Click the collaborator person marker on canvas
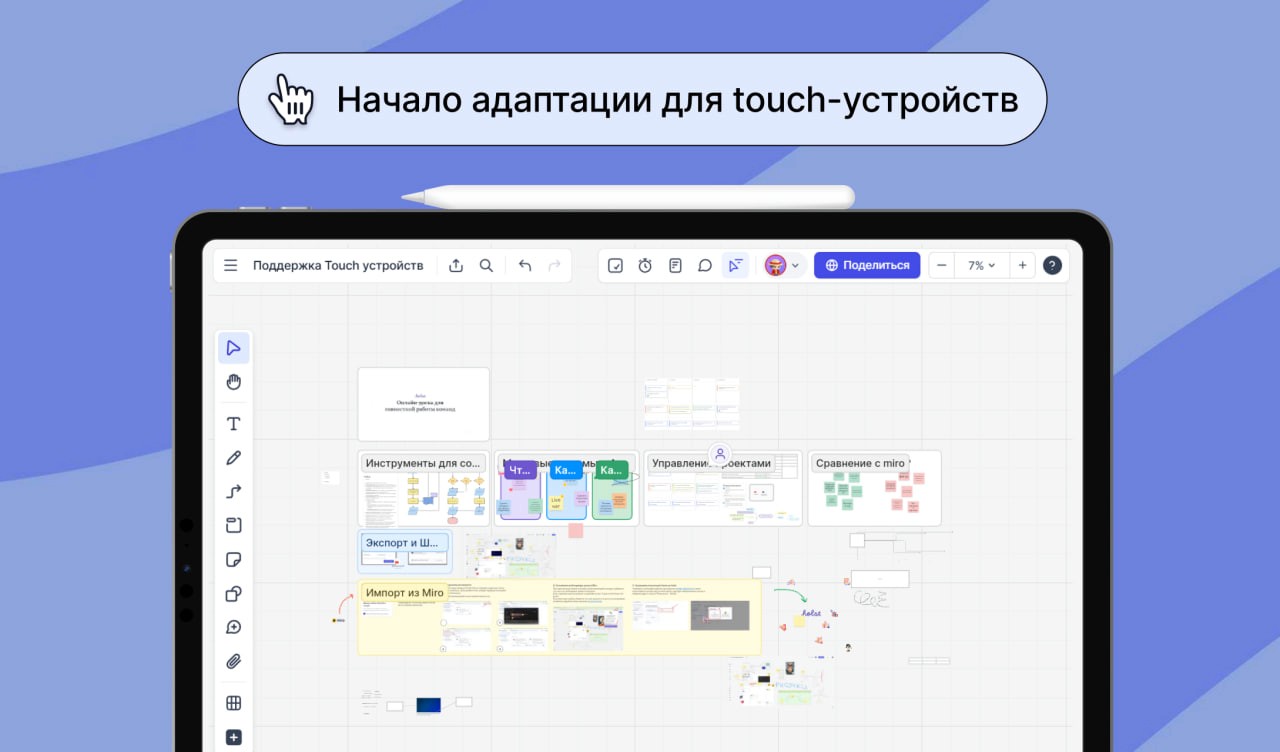 tap(719, 454)
